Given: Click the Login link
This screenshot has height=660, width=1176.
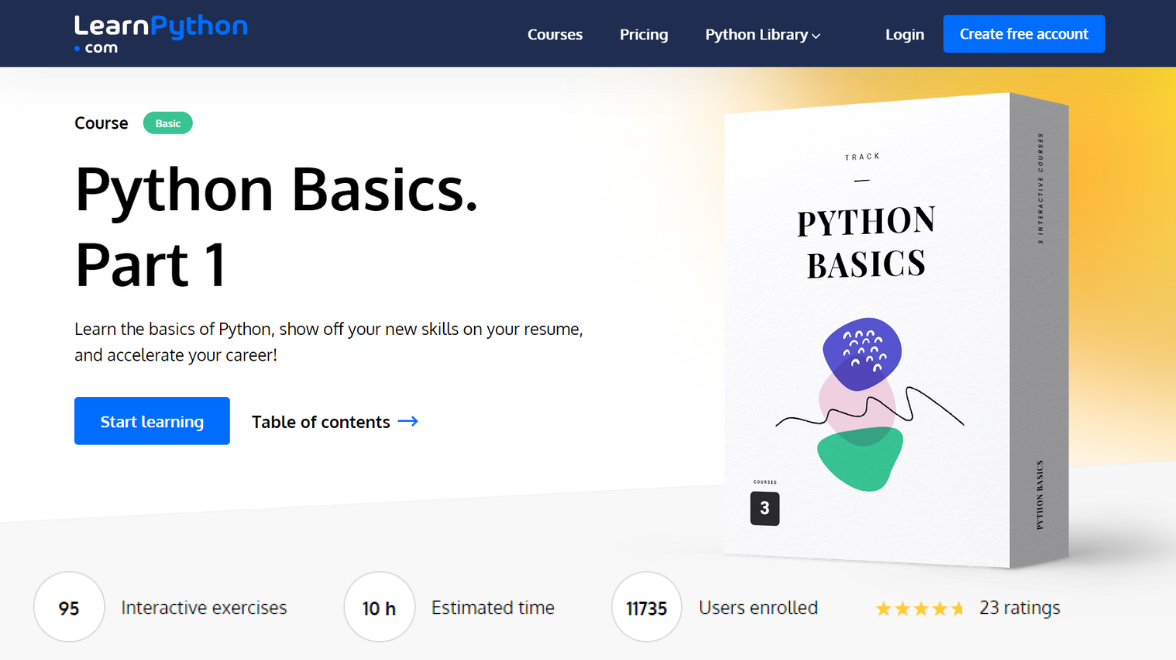Looking at the screenshot, I should [904, 34].
